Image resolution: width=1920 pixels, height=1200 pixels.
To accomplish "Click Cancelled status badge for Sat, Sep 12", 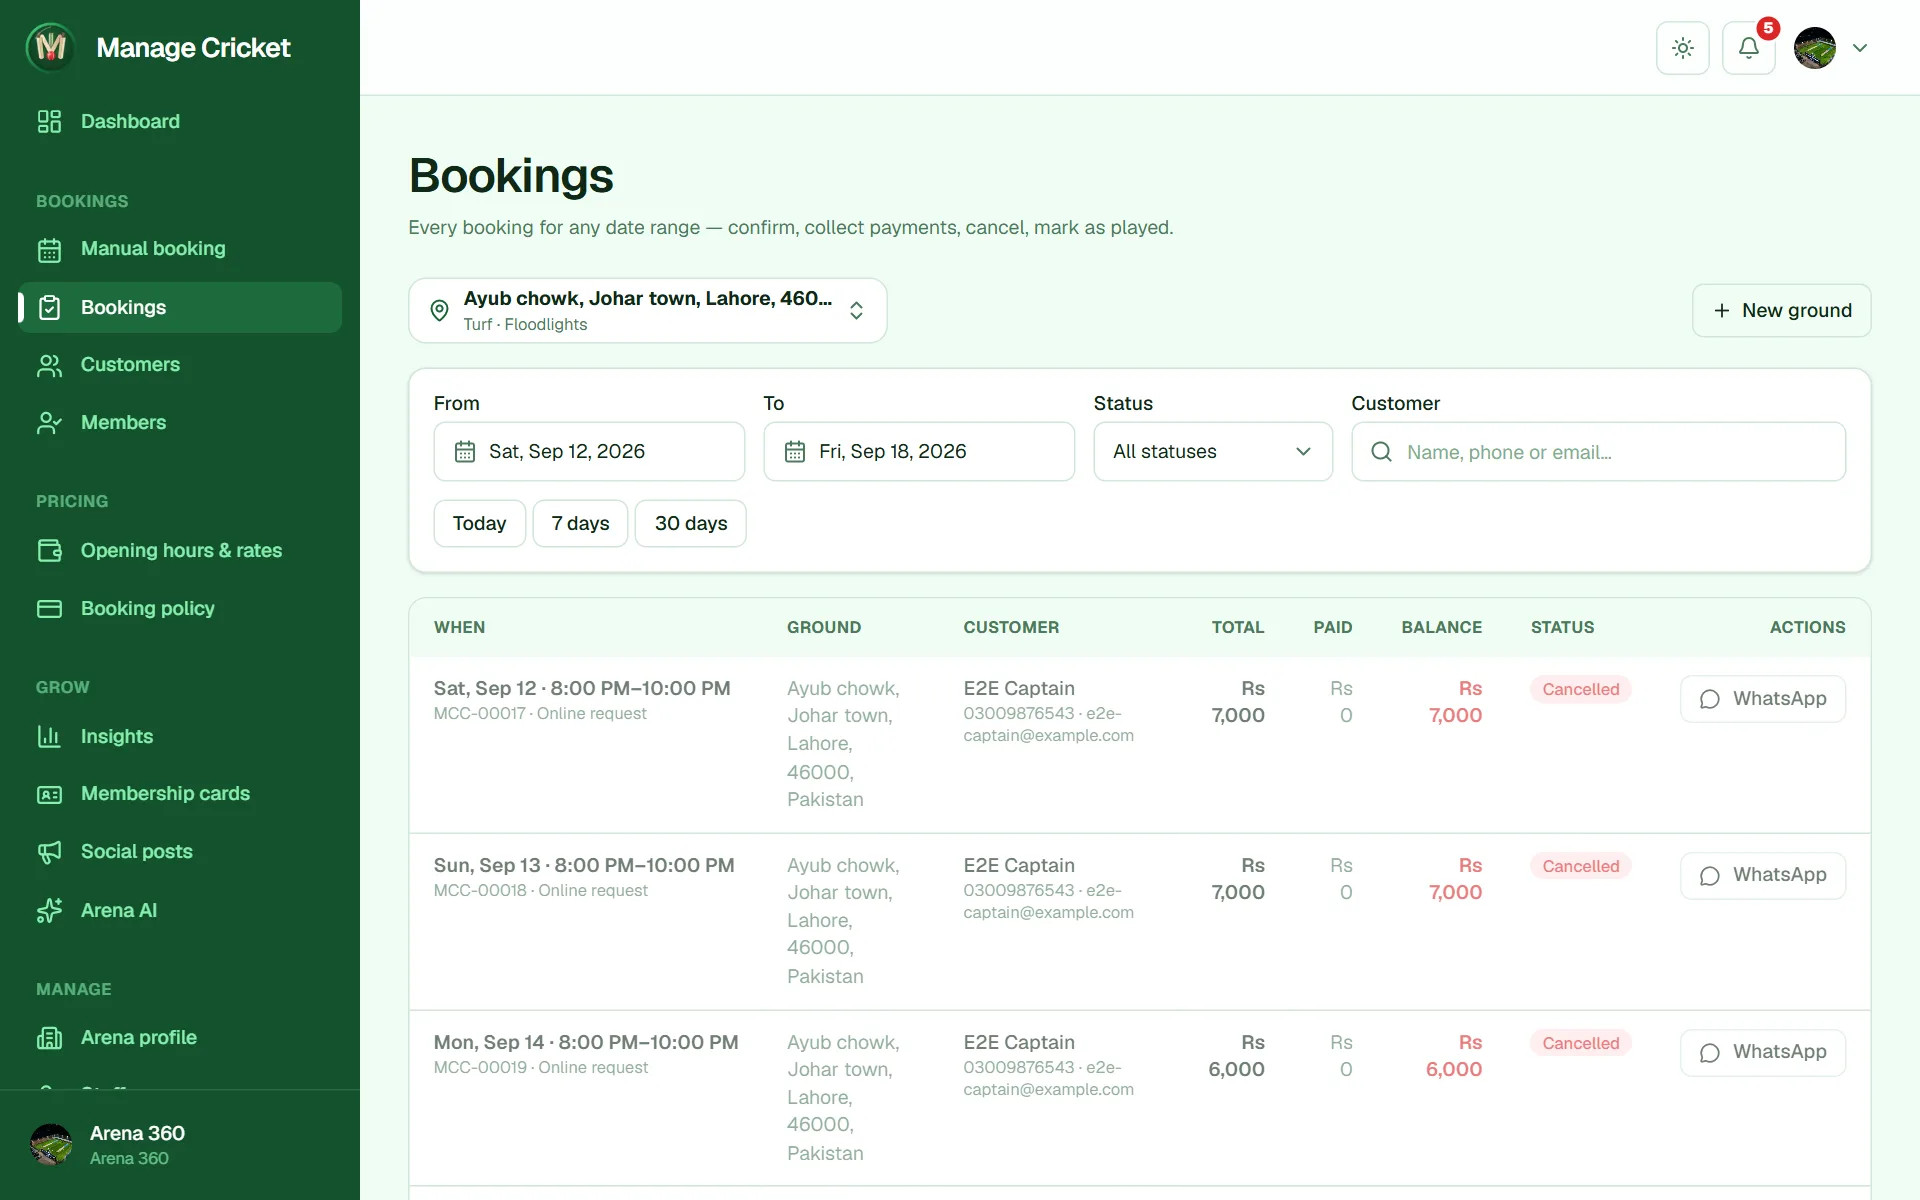I will point(1581,689).
